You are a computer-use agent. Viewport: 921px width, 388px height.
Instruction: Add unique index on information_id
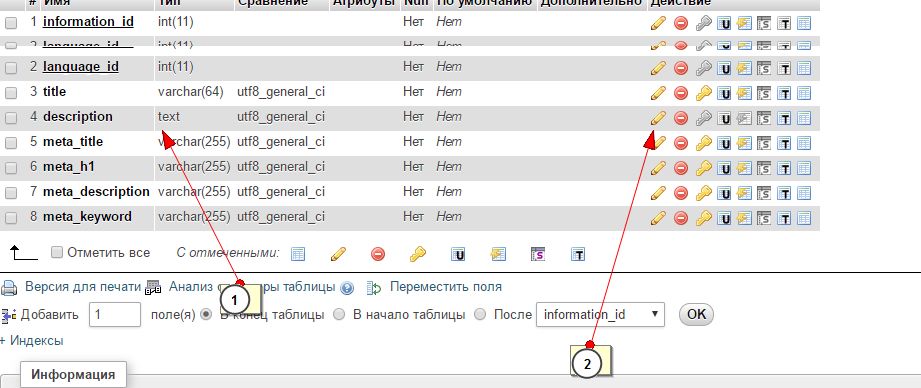tap(725, 23)
